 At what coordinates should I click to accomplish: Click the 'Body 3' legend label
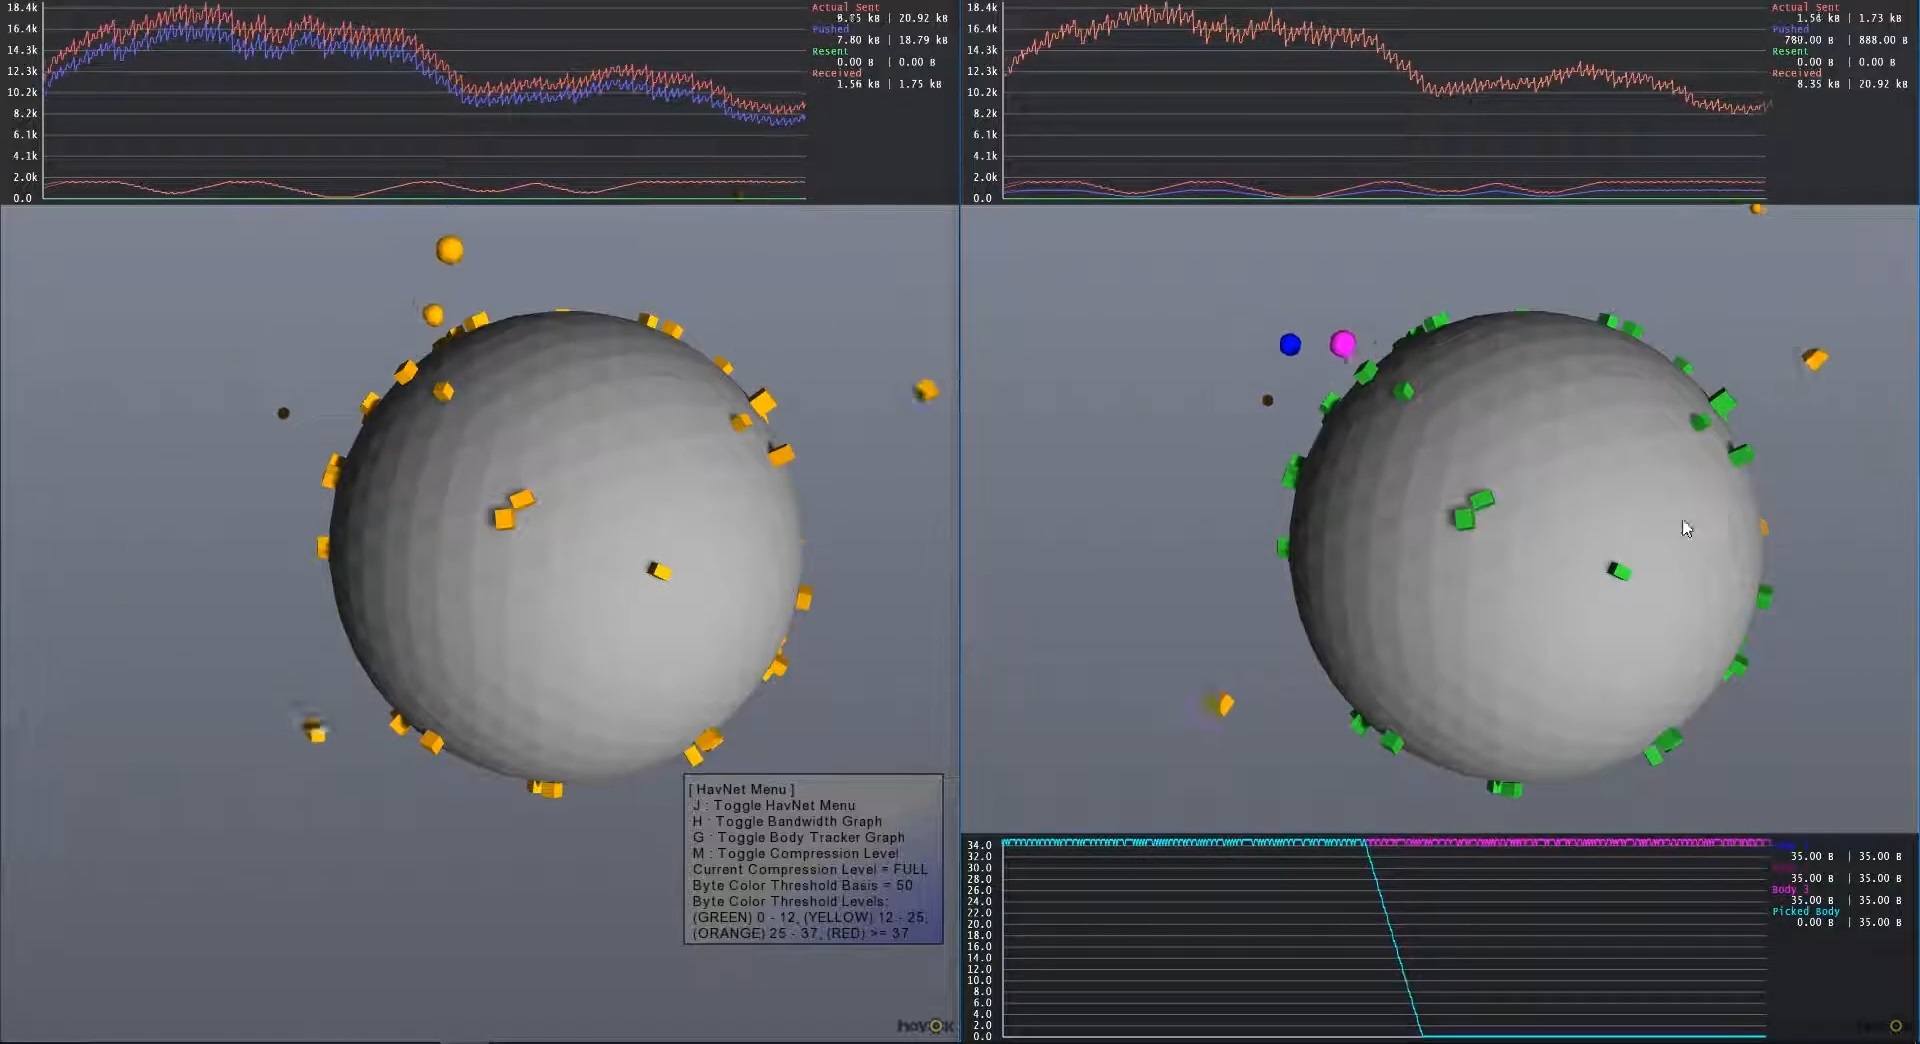point(1789,889)
